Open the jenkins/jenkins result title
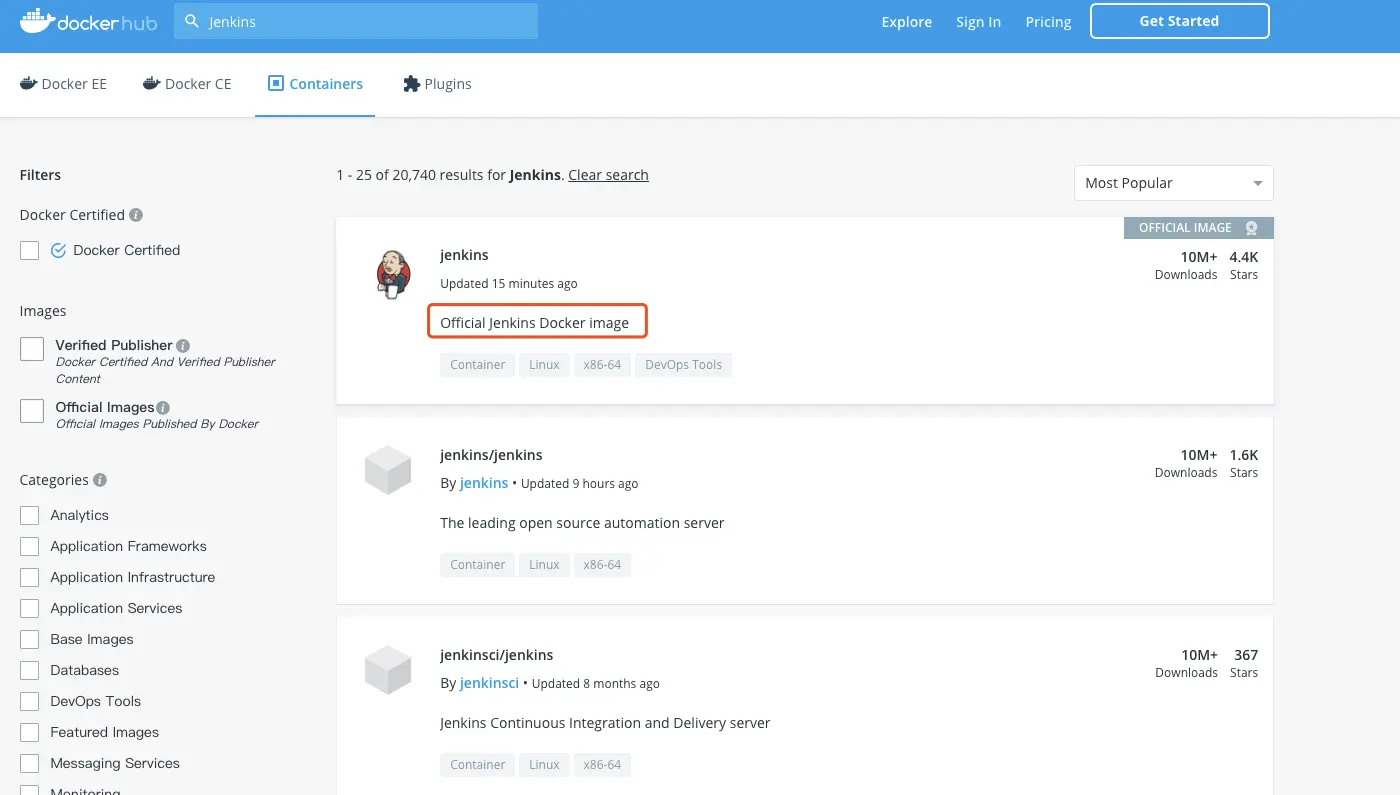 [x=491, y=455]
